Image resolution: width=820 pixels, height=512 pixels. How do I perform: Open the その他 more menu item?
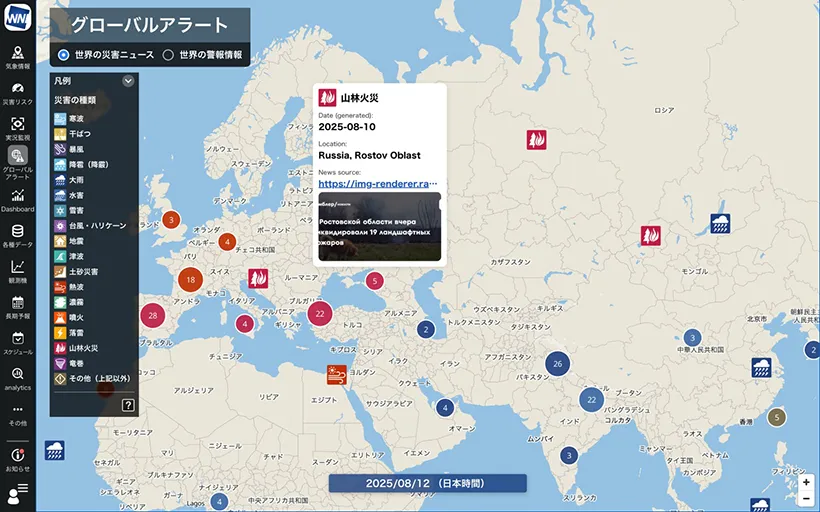pos(18,414)
